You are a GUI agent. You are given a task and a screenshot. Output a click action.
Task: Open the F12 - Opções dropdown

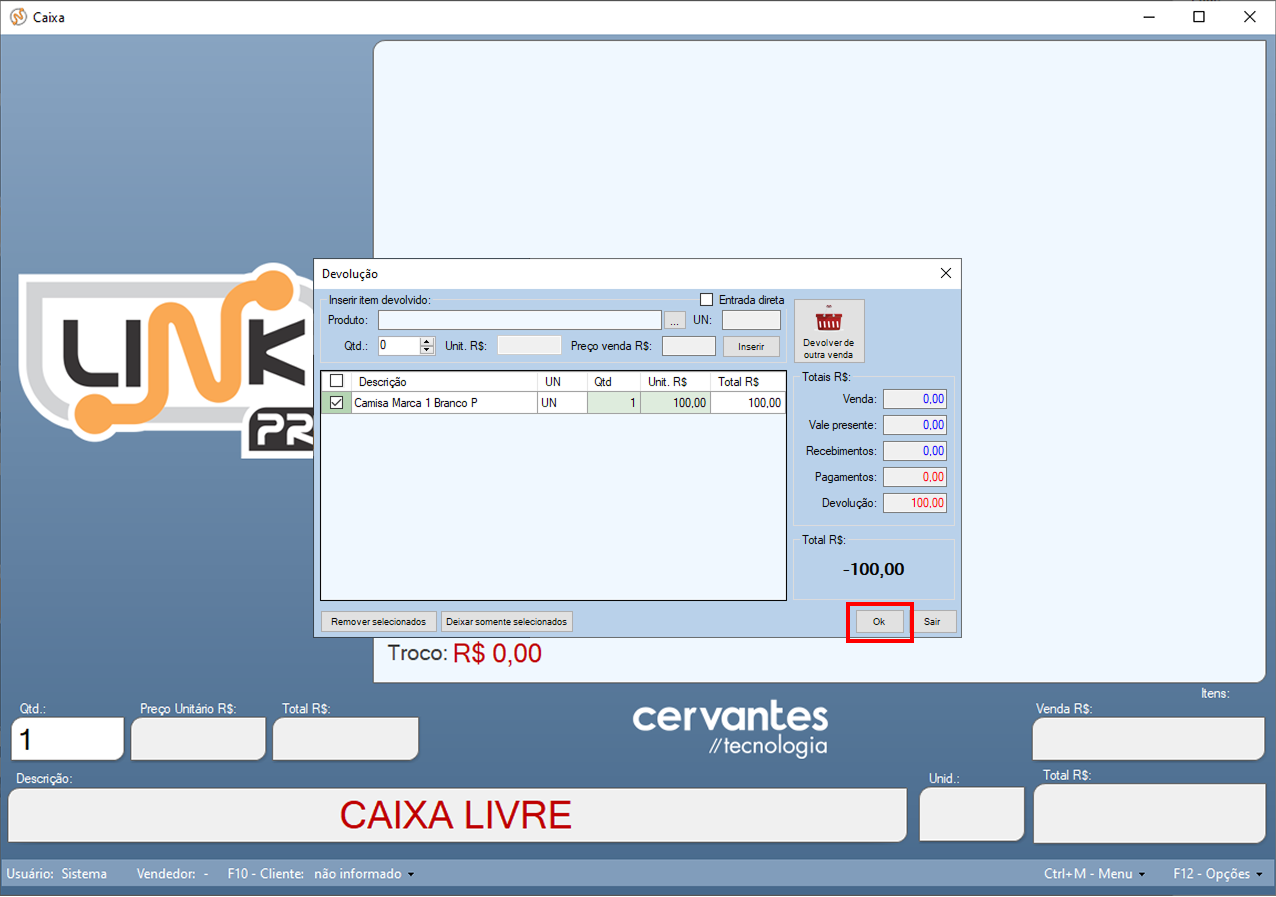click(1218, 874)
